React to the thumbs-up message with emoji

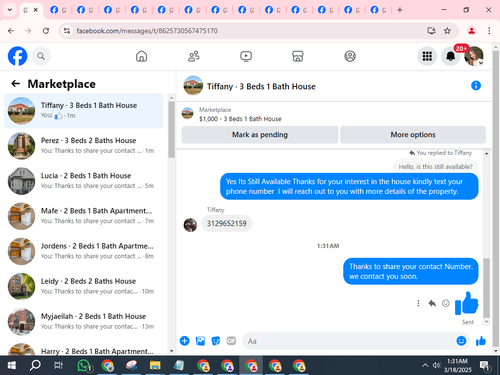click(446, 303)
